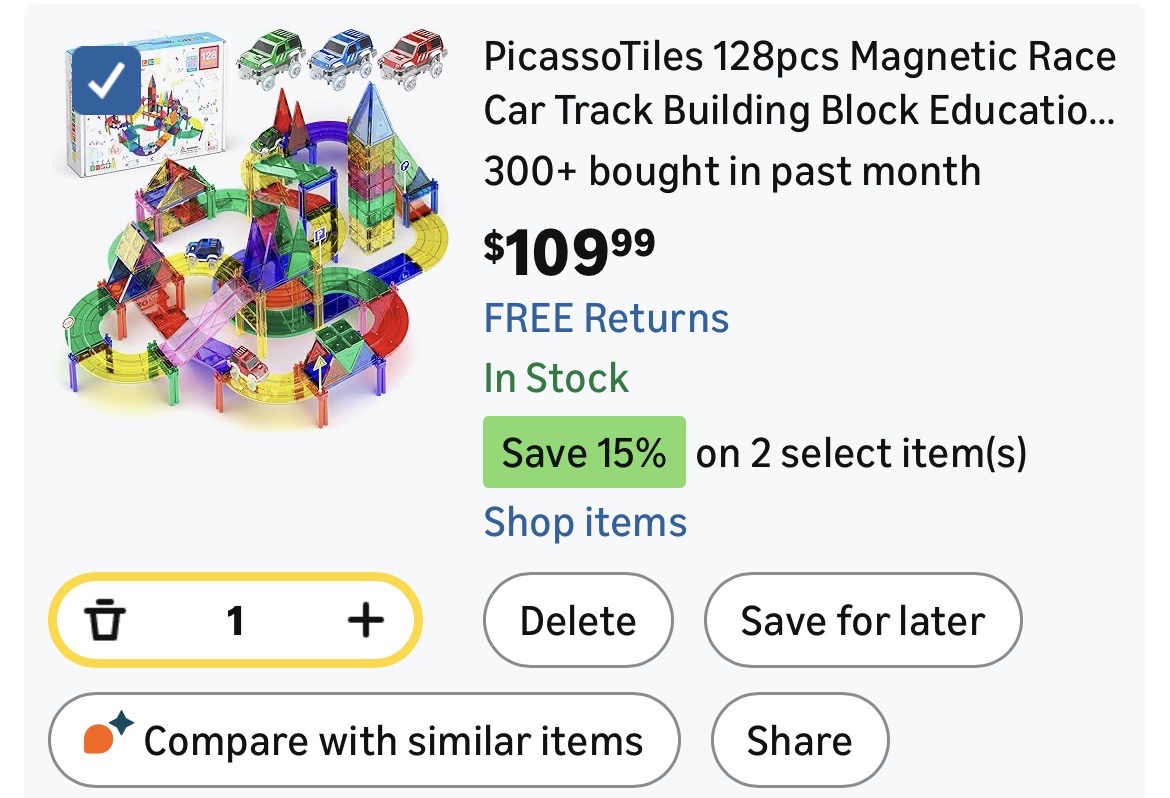Click the 300+ bought in past month text
Screen dimensions: 1170x798
click(x=731, y=172)
